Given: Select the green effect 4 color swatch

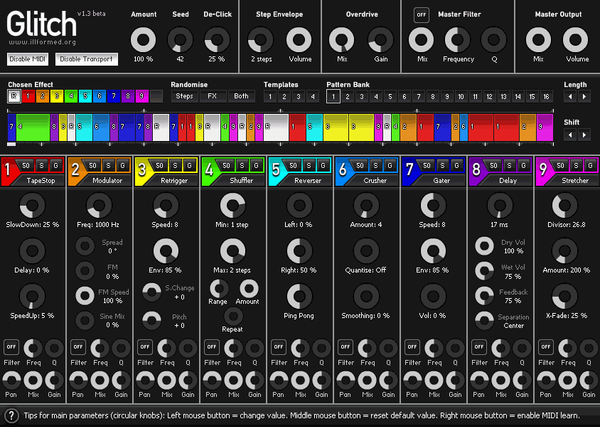Looking at the screenshot, I should pyautogui.click(x=57, y=97).
